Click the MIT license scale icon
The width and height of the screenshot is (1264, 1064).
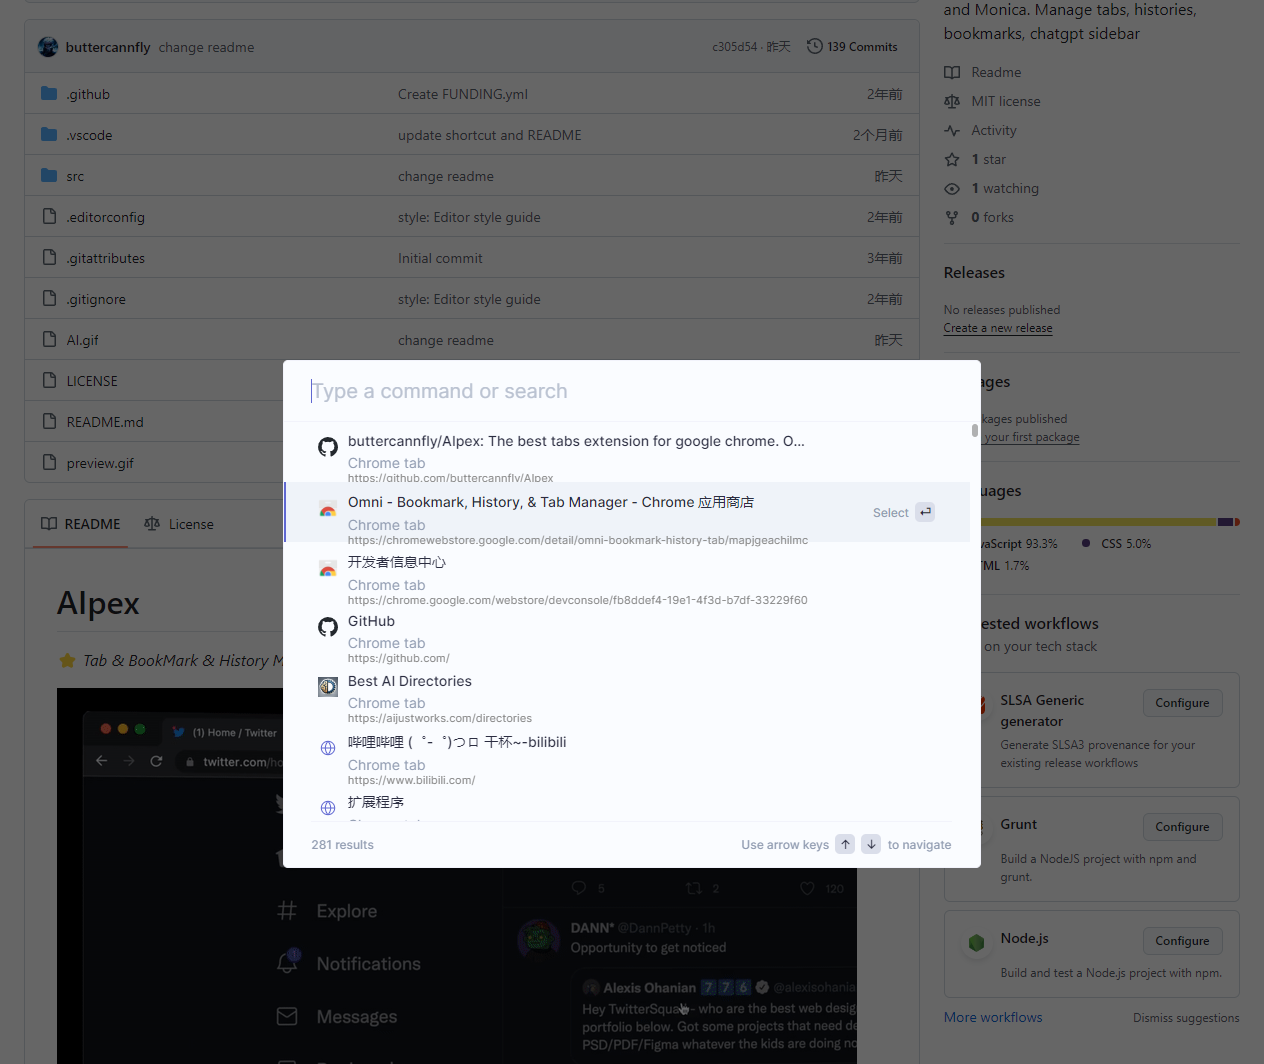coord(952,101)
